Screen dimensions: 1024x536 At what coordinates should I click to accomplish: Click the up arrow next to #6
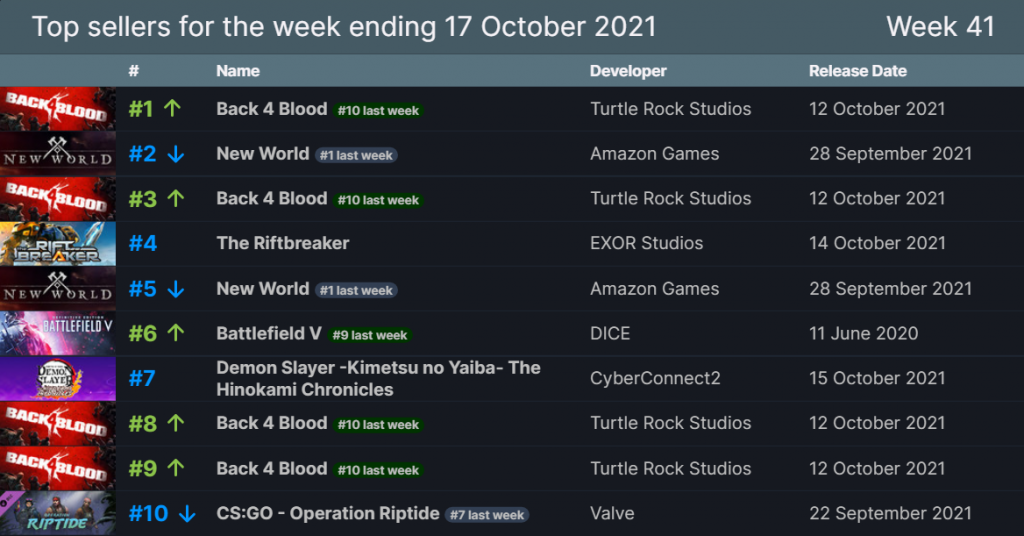tap(176, 333)
